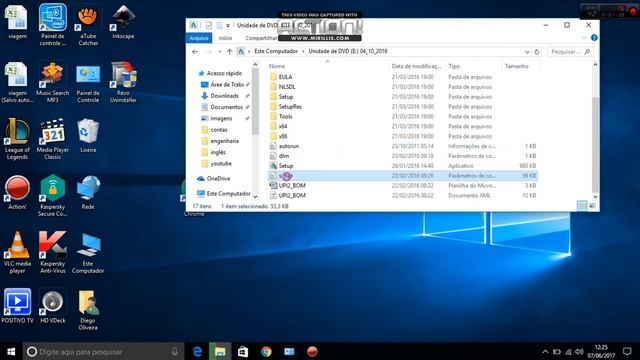Open Google Chrome from the taskbar
The height and width of the screenshot is (360, 640).
click(x=266, y=351)
